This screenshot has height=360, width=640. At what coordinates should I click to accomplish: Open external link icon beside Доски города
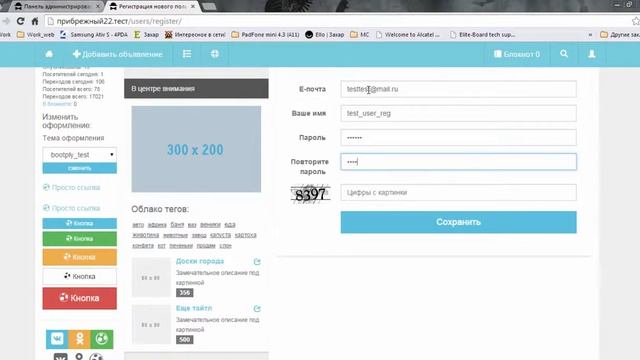[257, 261]
